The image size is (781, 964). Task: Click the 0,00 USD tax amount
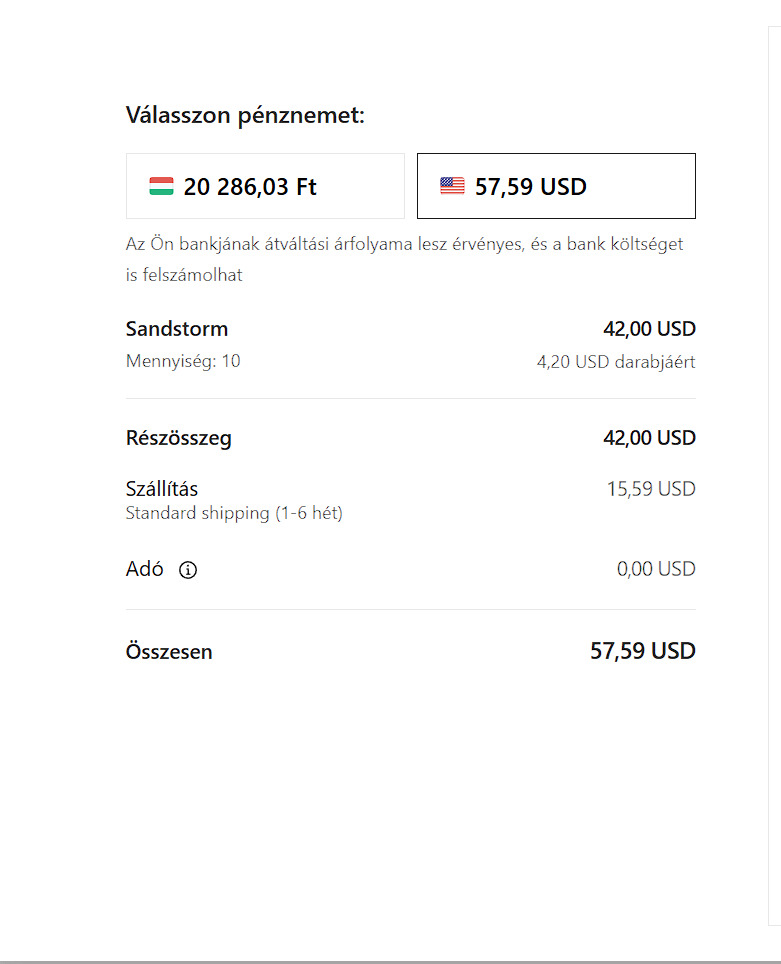tap(655, 569)
